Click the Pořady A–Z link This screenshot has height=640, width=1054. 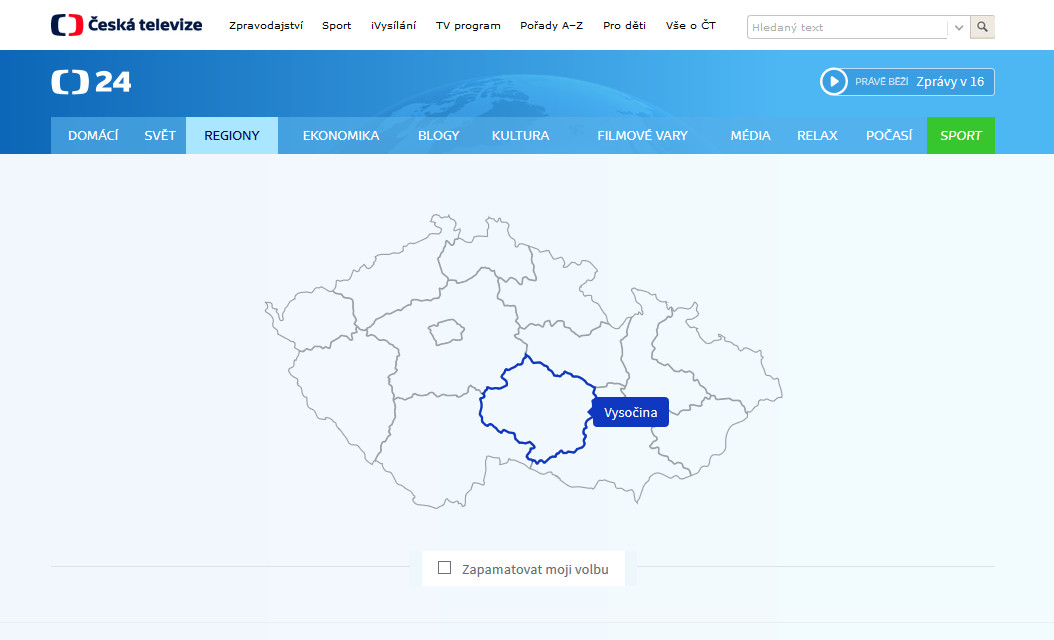551,25
